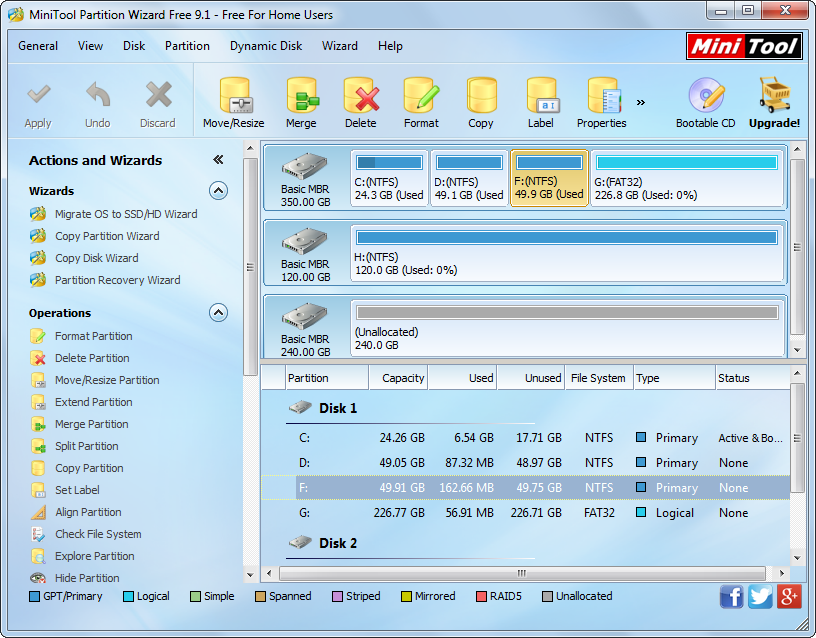Viewport: 816px width, 638px height.
Task: Open the Help menu
Action: click(390, 46)
